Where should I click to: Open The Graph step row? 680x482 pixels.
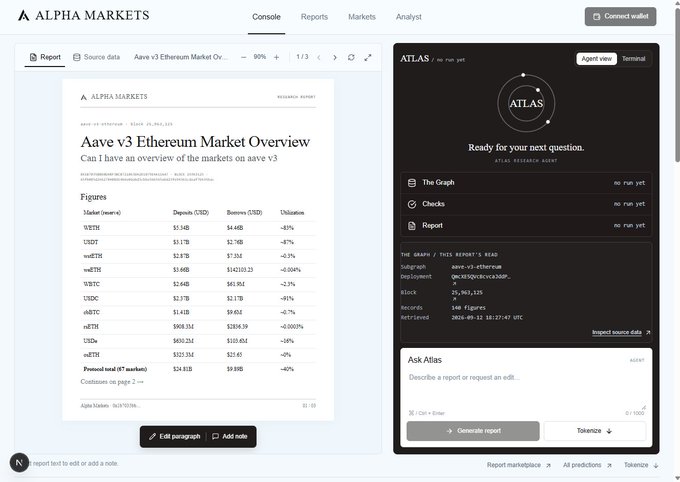[x=526, y=183]
